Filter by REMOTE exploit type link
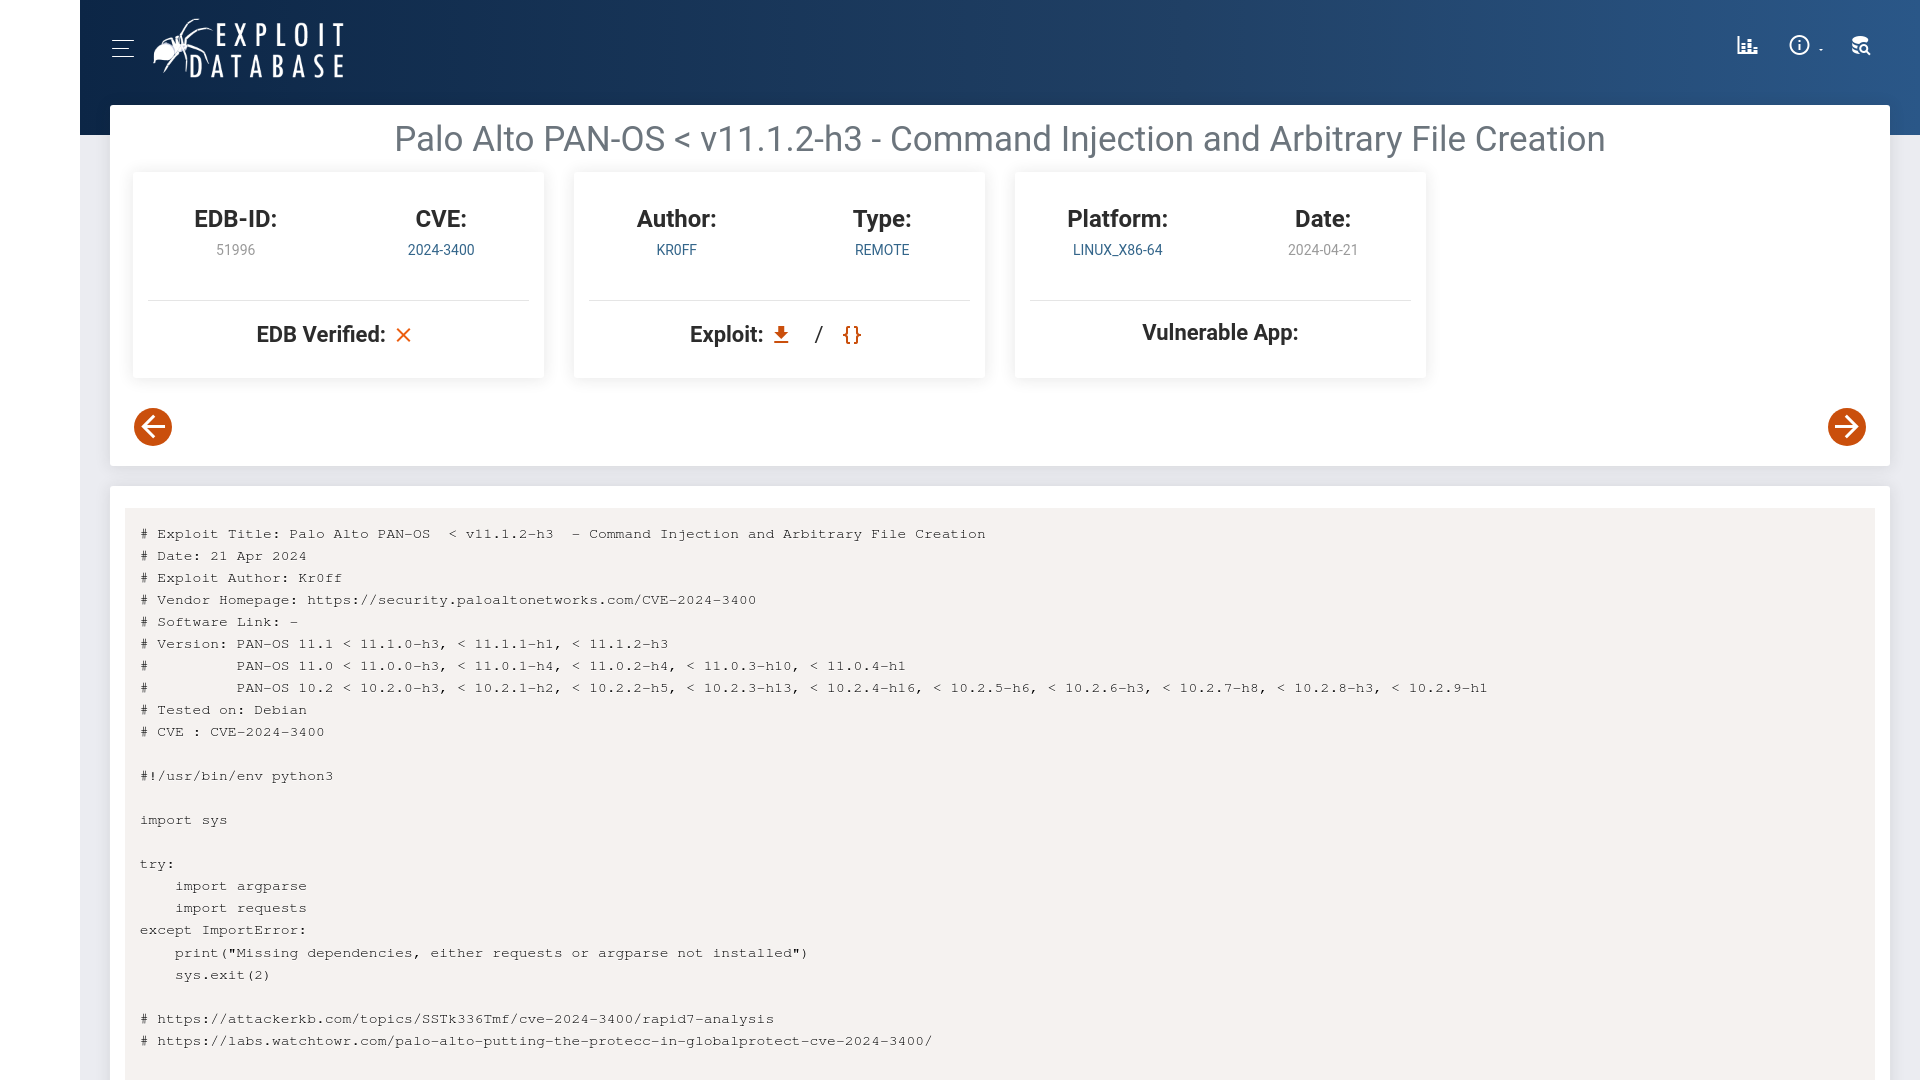 pyautogui.click(x=882, y=250)
